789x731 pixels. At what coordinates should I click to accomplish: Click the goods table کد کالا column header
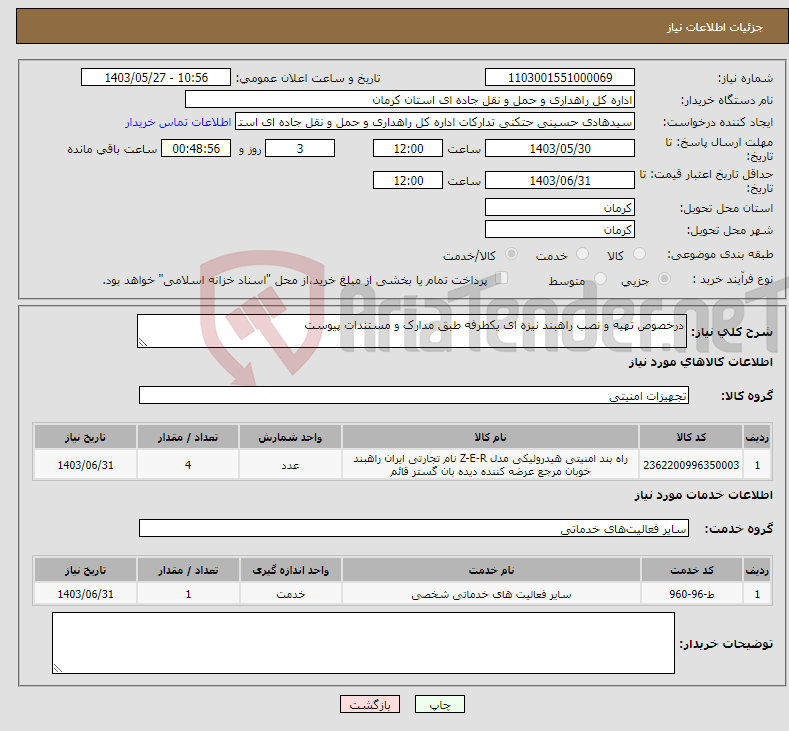[x=691, y=437]
